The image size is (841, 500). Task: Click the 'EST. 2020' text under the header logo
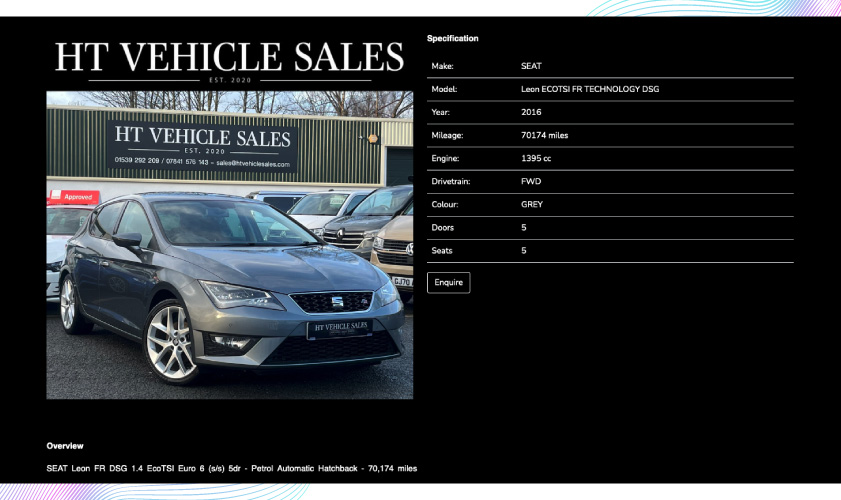click(x=230, y=80)
